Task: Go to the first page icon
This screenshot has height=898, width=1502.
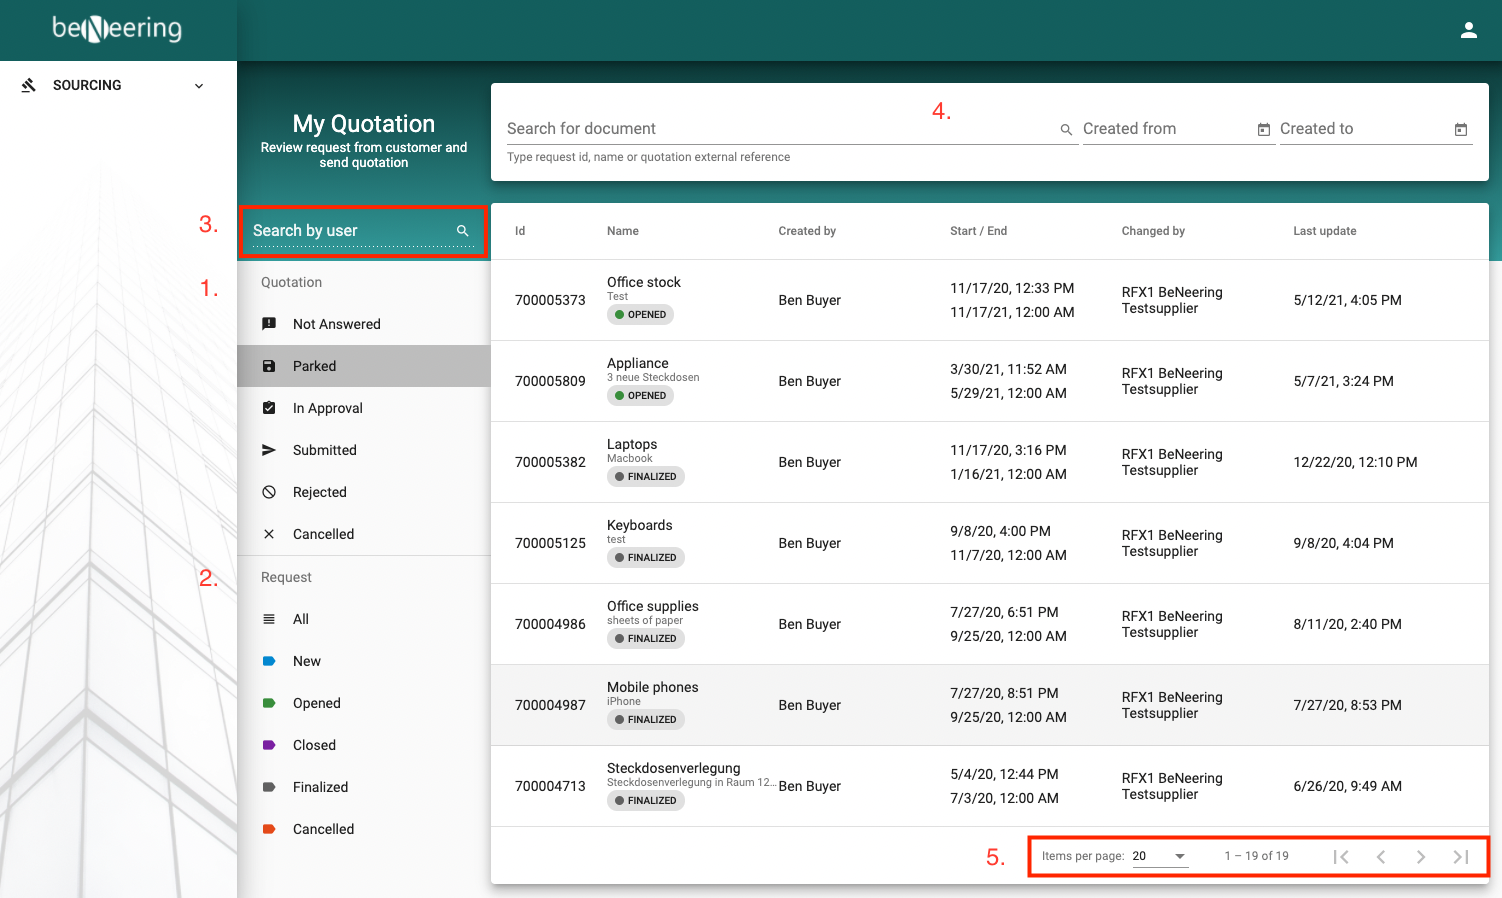Action: click(x=1341, y=856)
